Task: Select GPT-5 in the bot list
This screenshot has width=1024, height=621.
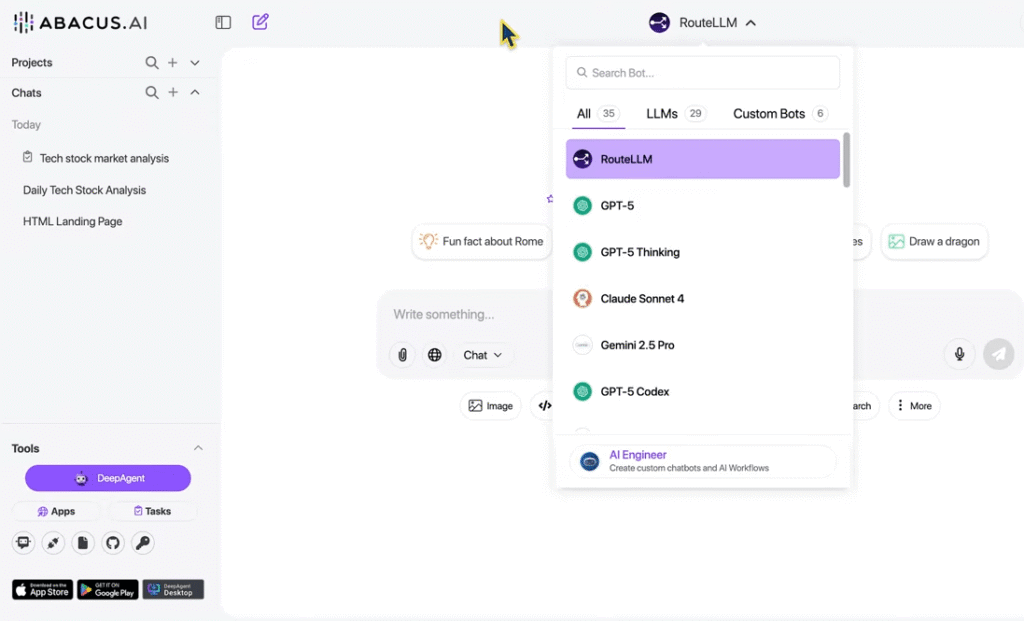Action: 703,206
